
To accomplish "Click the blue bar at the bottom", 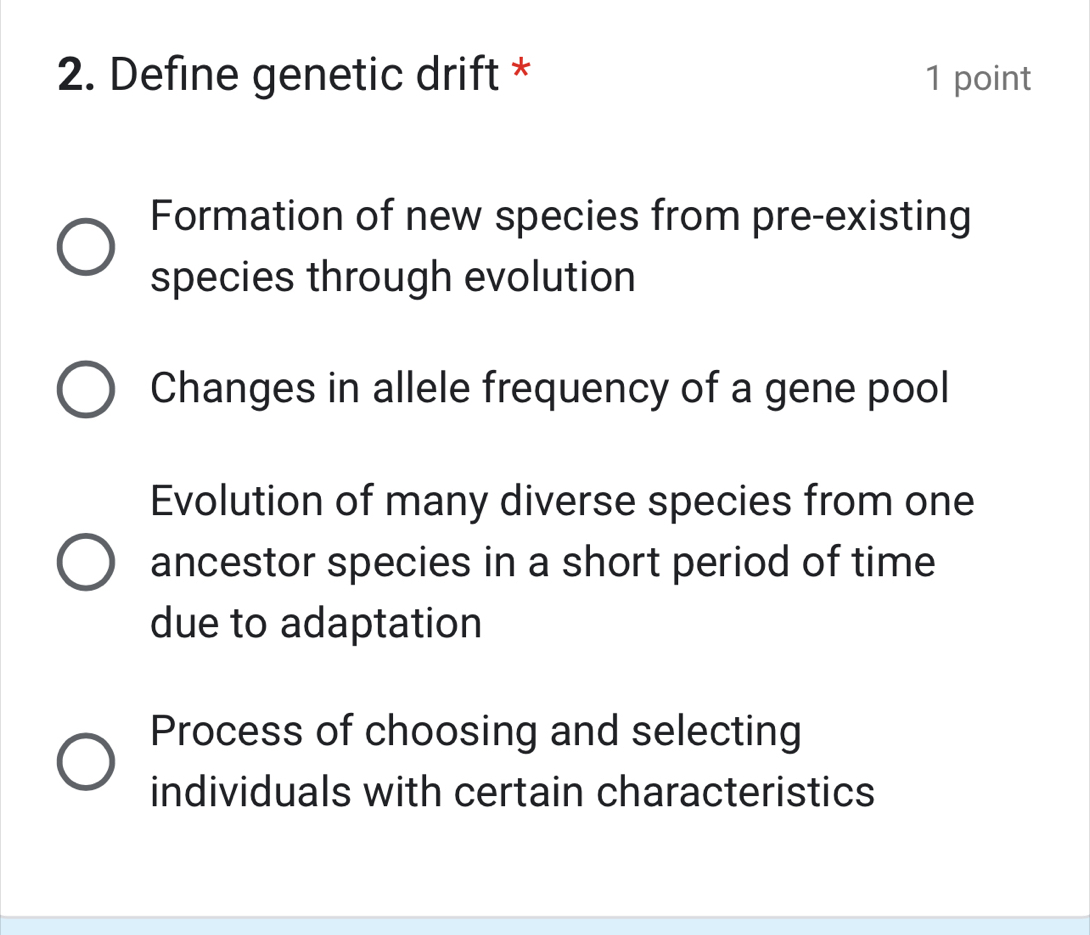I will coord(545,926).
